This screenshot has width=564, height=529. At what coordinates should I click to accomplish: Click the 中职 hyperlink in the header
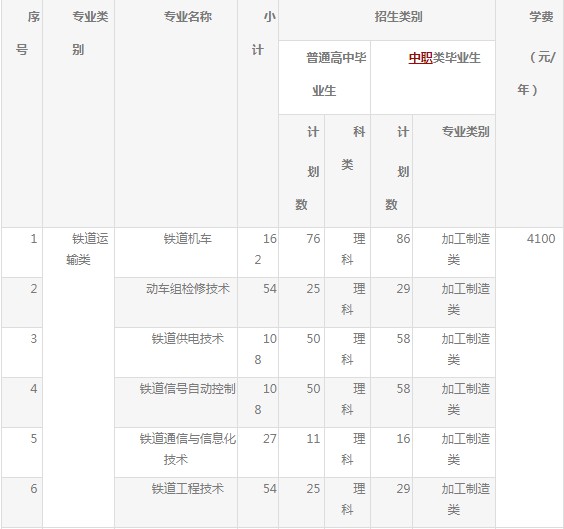420,58
